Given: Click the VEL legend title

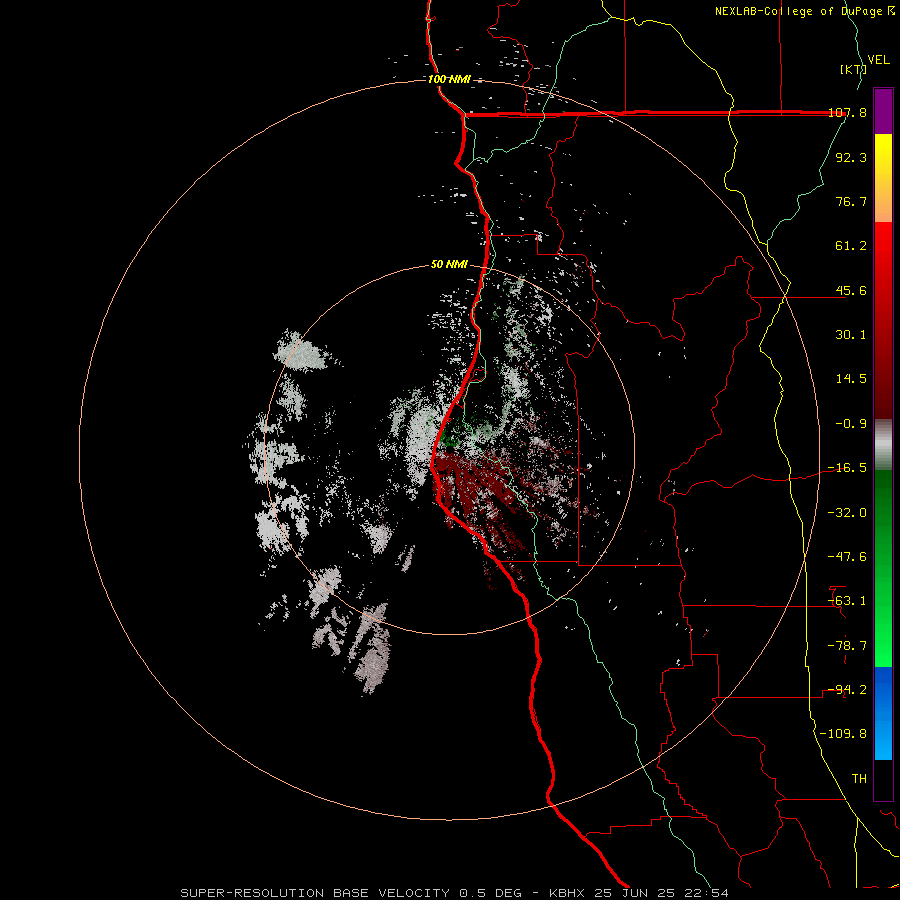Looking at the screenshot, I should (x=878, y=59).
